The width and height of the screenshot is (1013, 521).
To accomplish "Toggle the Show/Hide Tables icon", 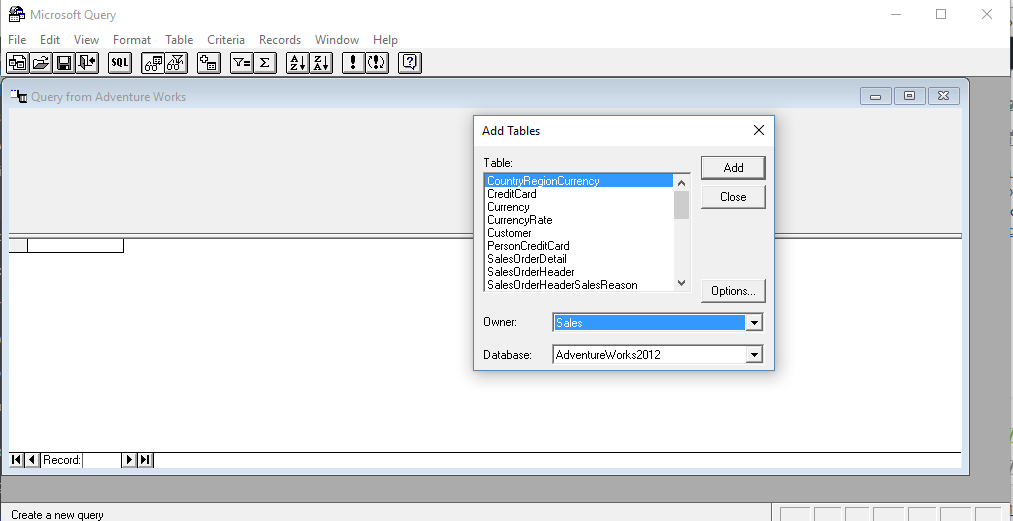I will click(x=152, y=63).
